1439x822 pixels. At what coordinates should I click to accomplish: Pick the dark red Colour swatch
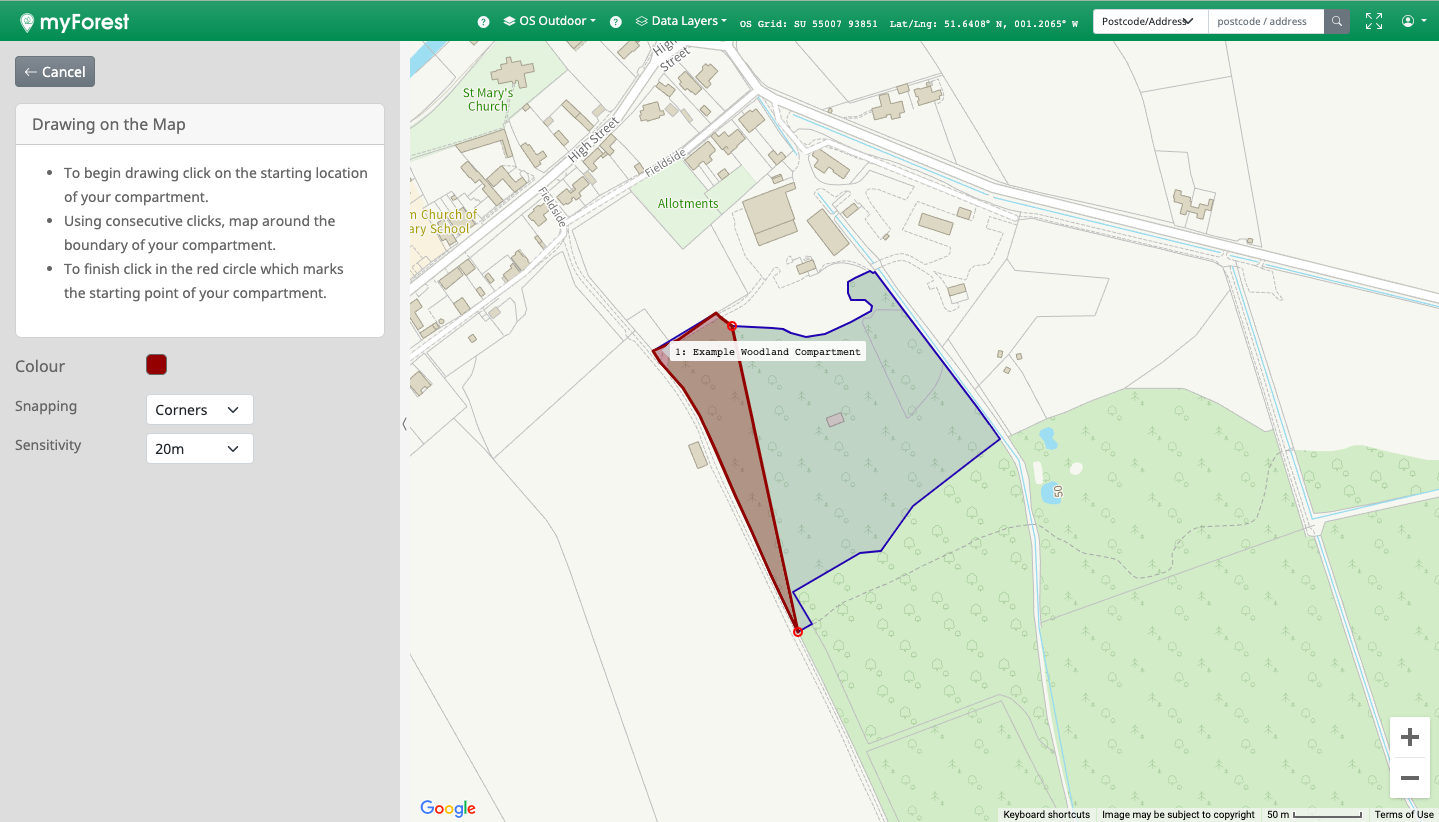point(156,365)
